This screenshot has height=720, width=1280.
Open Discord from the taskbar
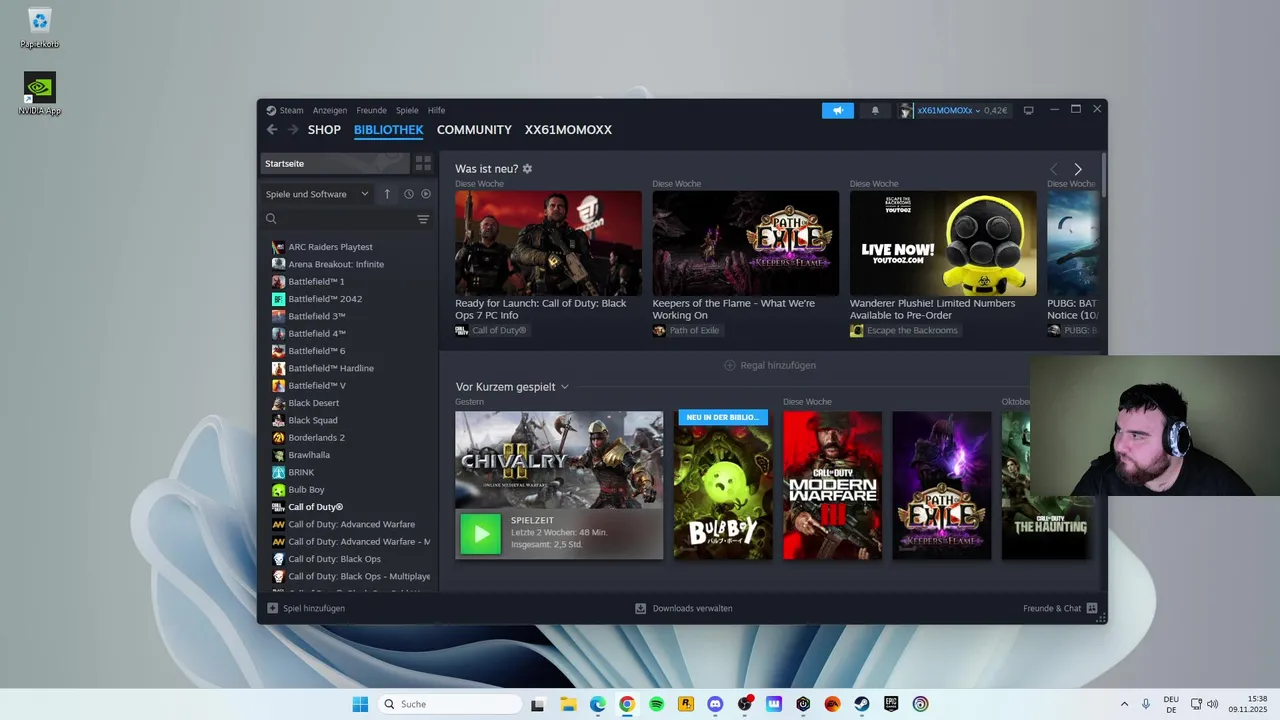(715, 704)
